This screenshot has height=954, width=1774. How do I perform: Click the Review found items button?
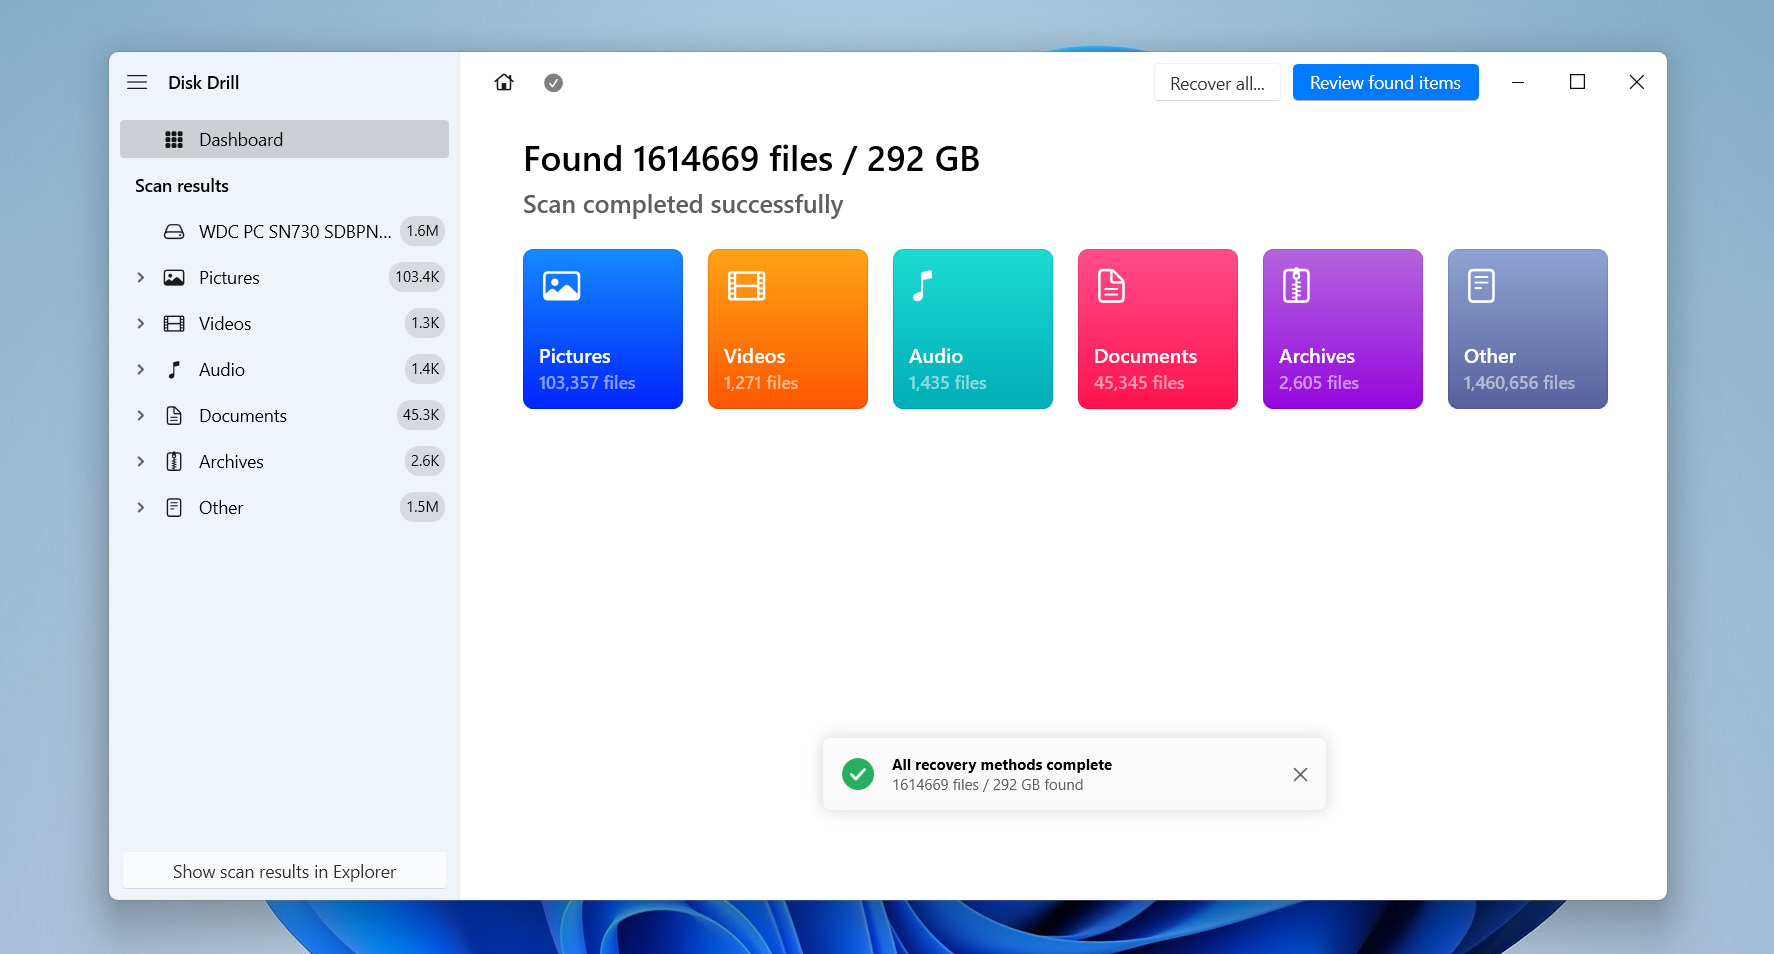(x=1385, y=83)
